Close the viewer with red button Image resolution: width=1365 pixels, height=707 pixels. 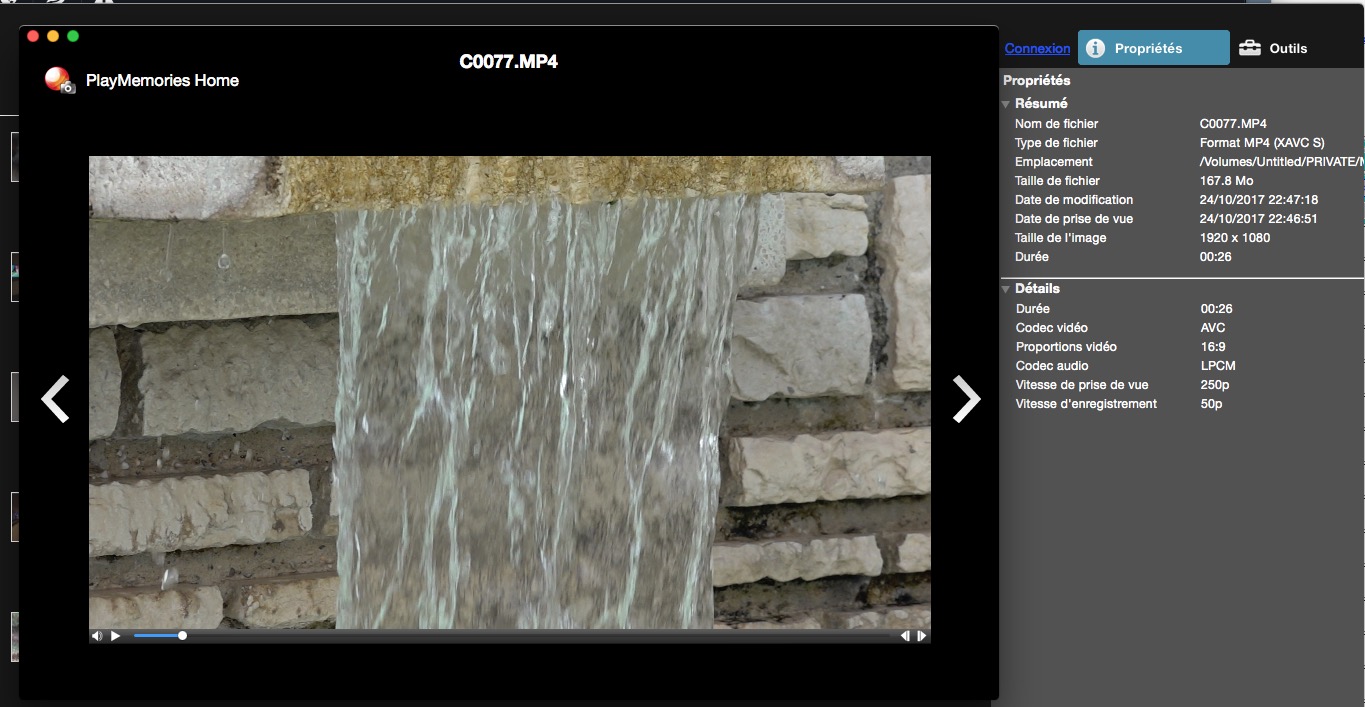33,36
